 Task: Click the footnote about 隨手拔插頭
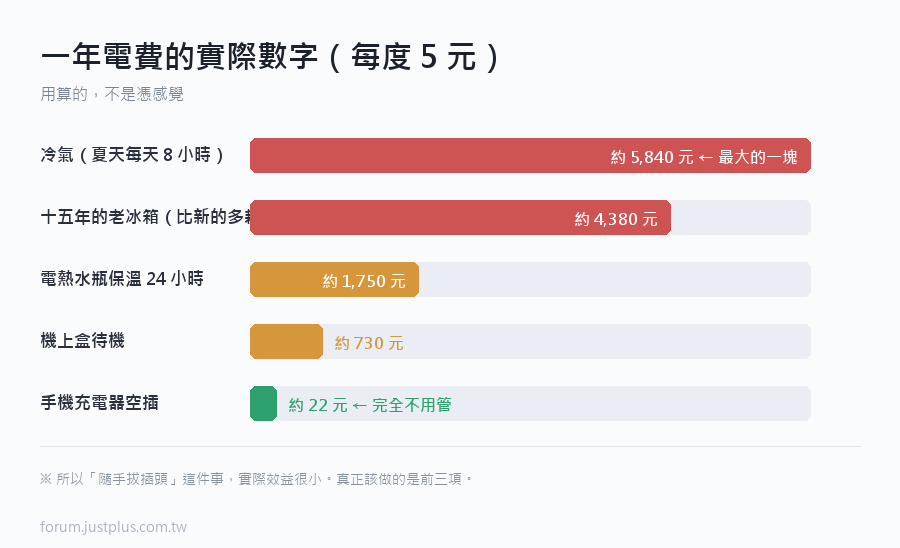(x=257, y=479)
